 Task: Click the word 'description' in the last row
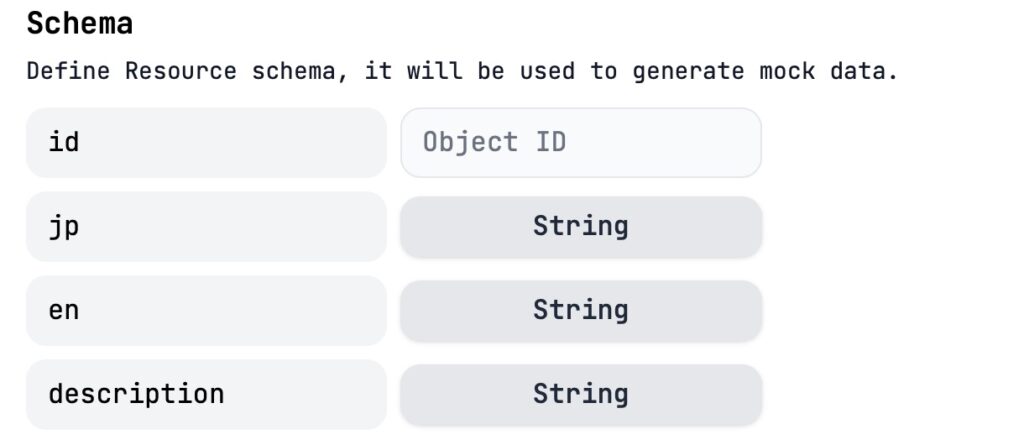click(136, 394)
